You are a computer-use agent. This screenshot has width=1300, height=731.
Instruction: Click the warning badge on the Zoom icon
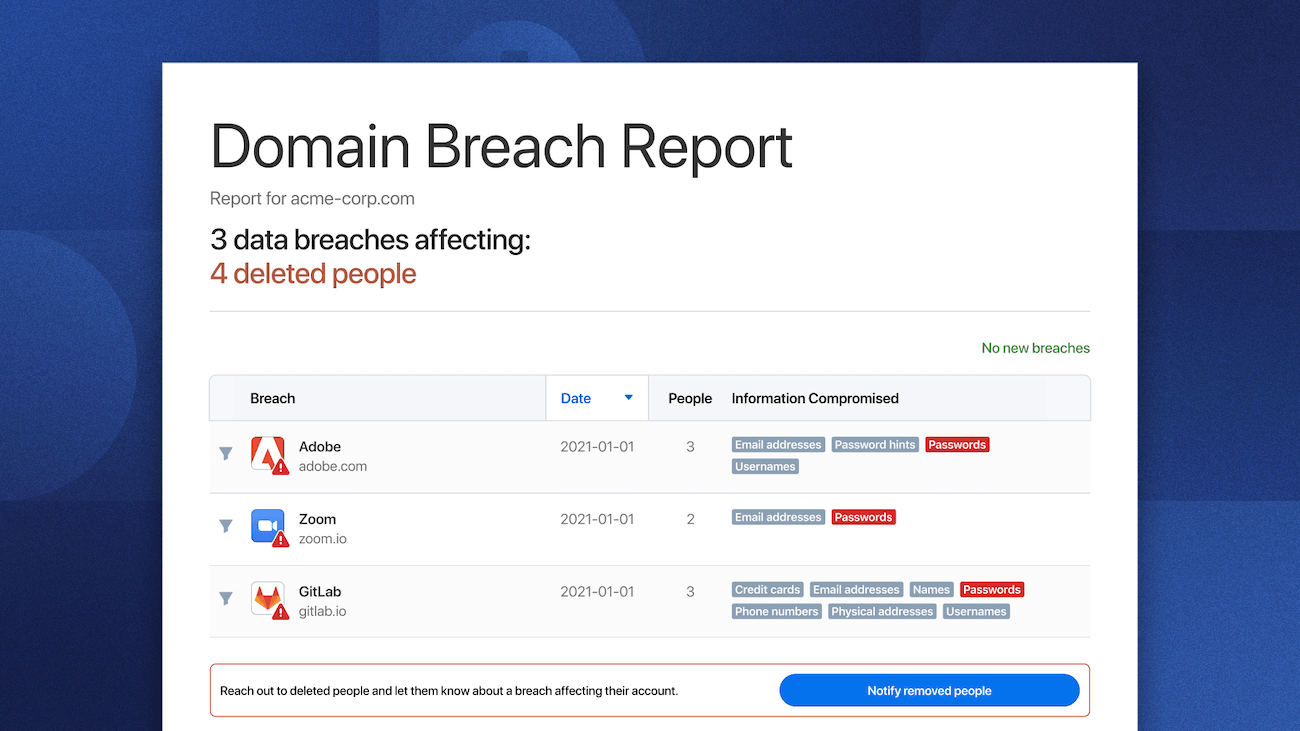tap(279, 538)
